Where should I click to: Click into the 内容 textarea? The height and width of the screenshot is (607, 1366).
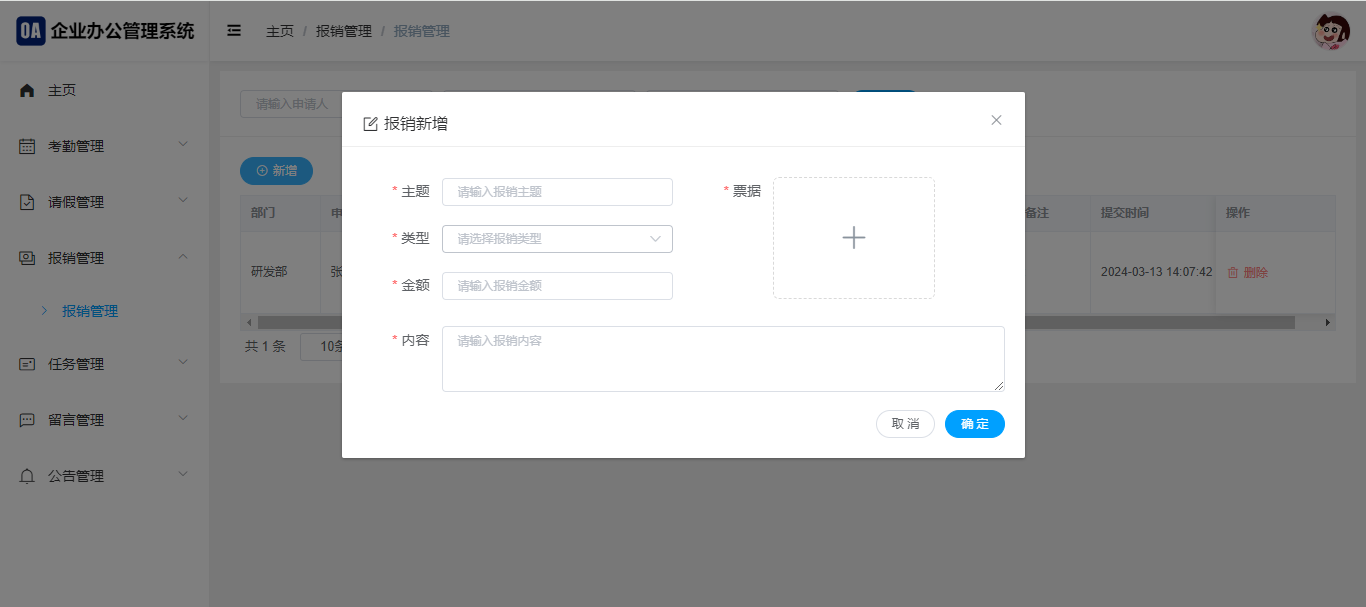click(723, 359)
